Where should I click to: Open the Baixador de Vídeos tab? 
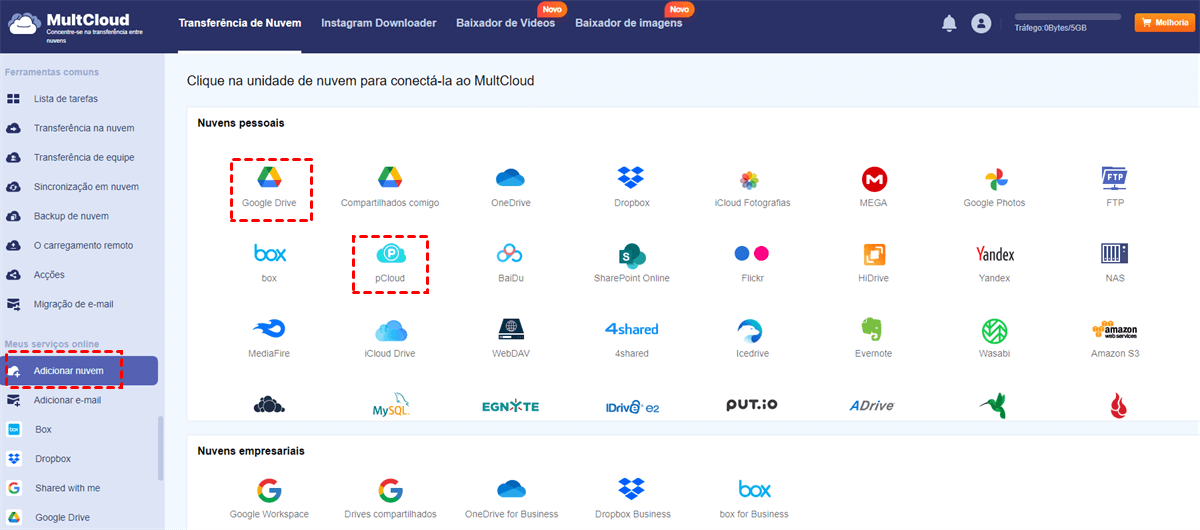pyautogui.click(x=505, y=23)
